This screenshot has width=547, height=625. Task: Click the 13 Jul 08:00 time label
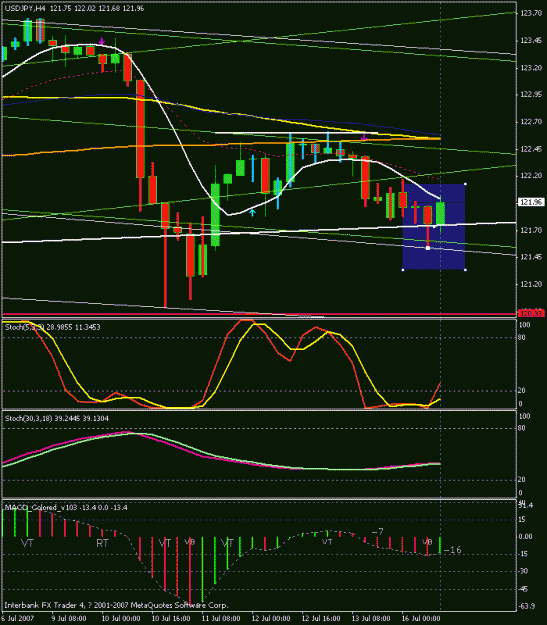(371, 618)
